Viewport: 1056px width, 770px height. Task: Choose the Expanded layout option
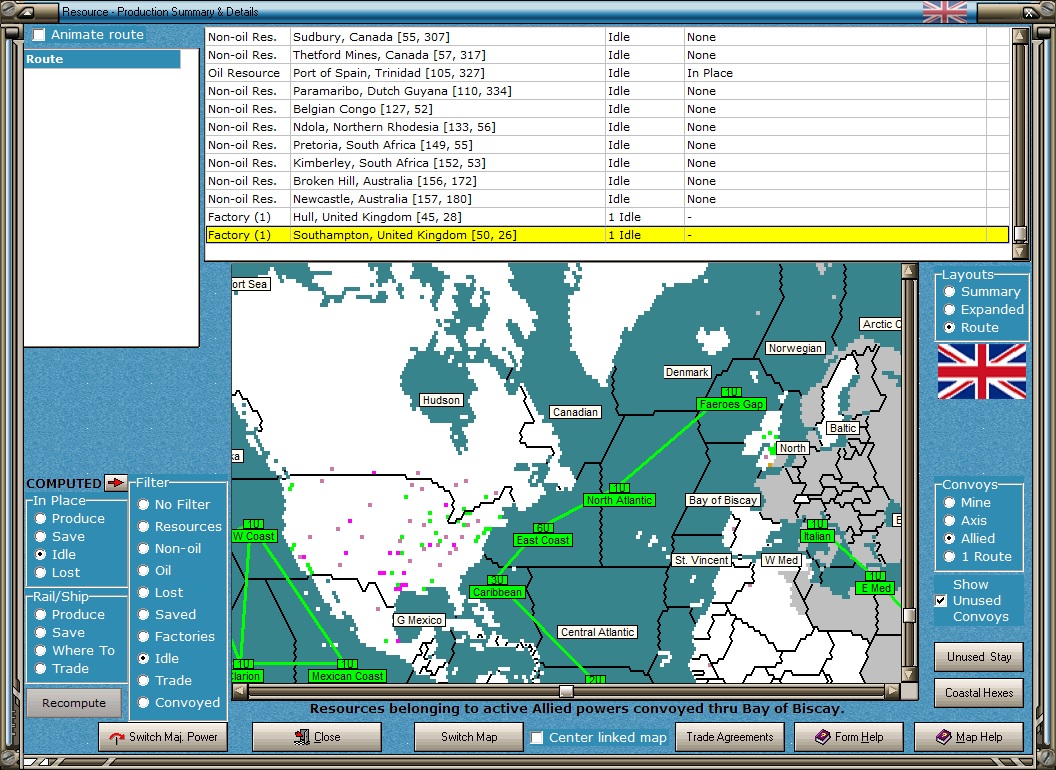coord(950,310)
